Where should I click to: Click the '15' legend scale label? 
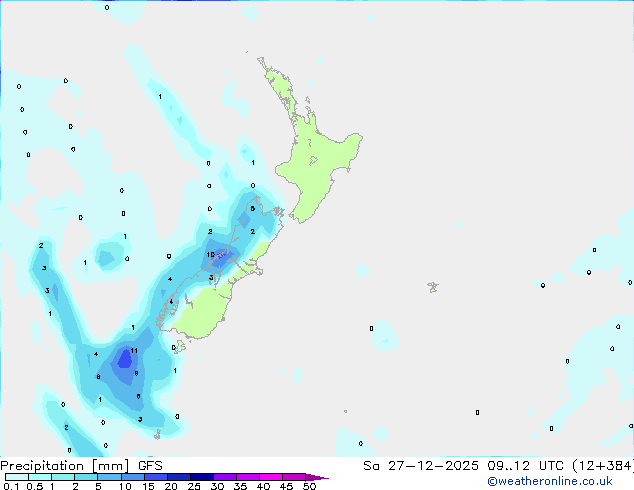tap(148, 486)
